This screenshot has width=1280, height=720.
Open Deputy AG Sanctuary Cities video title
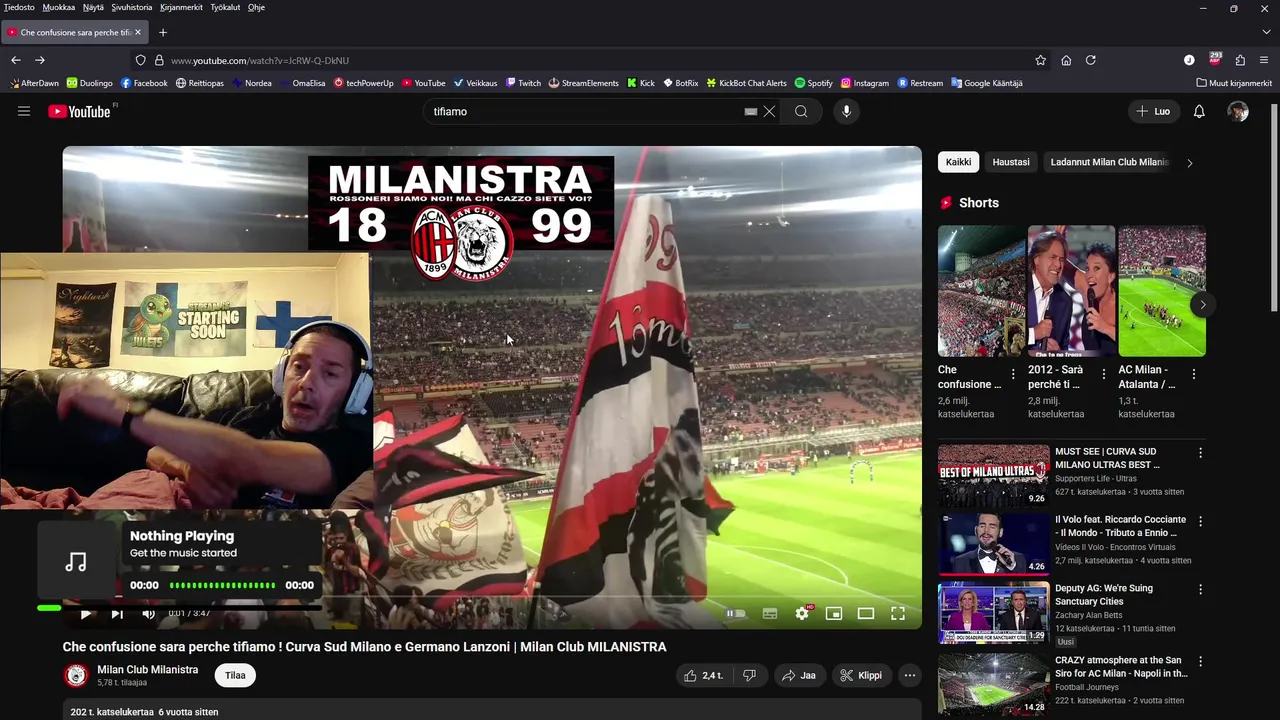point(1104,595)
